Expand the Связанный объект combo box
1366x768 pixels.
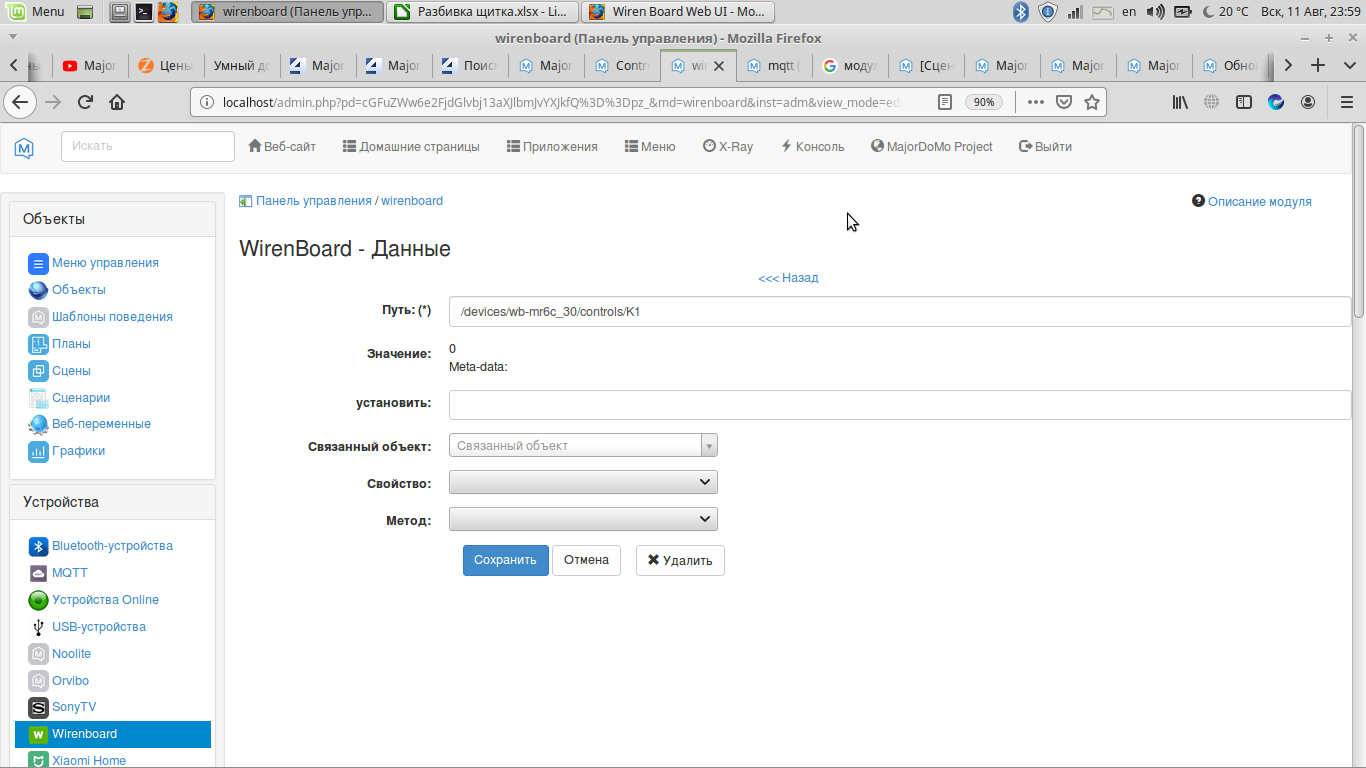click(x=583, y=446)
